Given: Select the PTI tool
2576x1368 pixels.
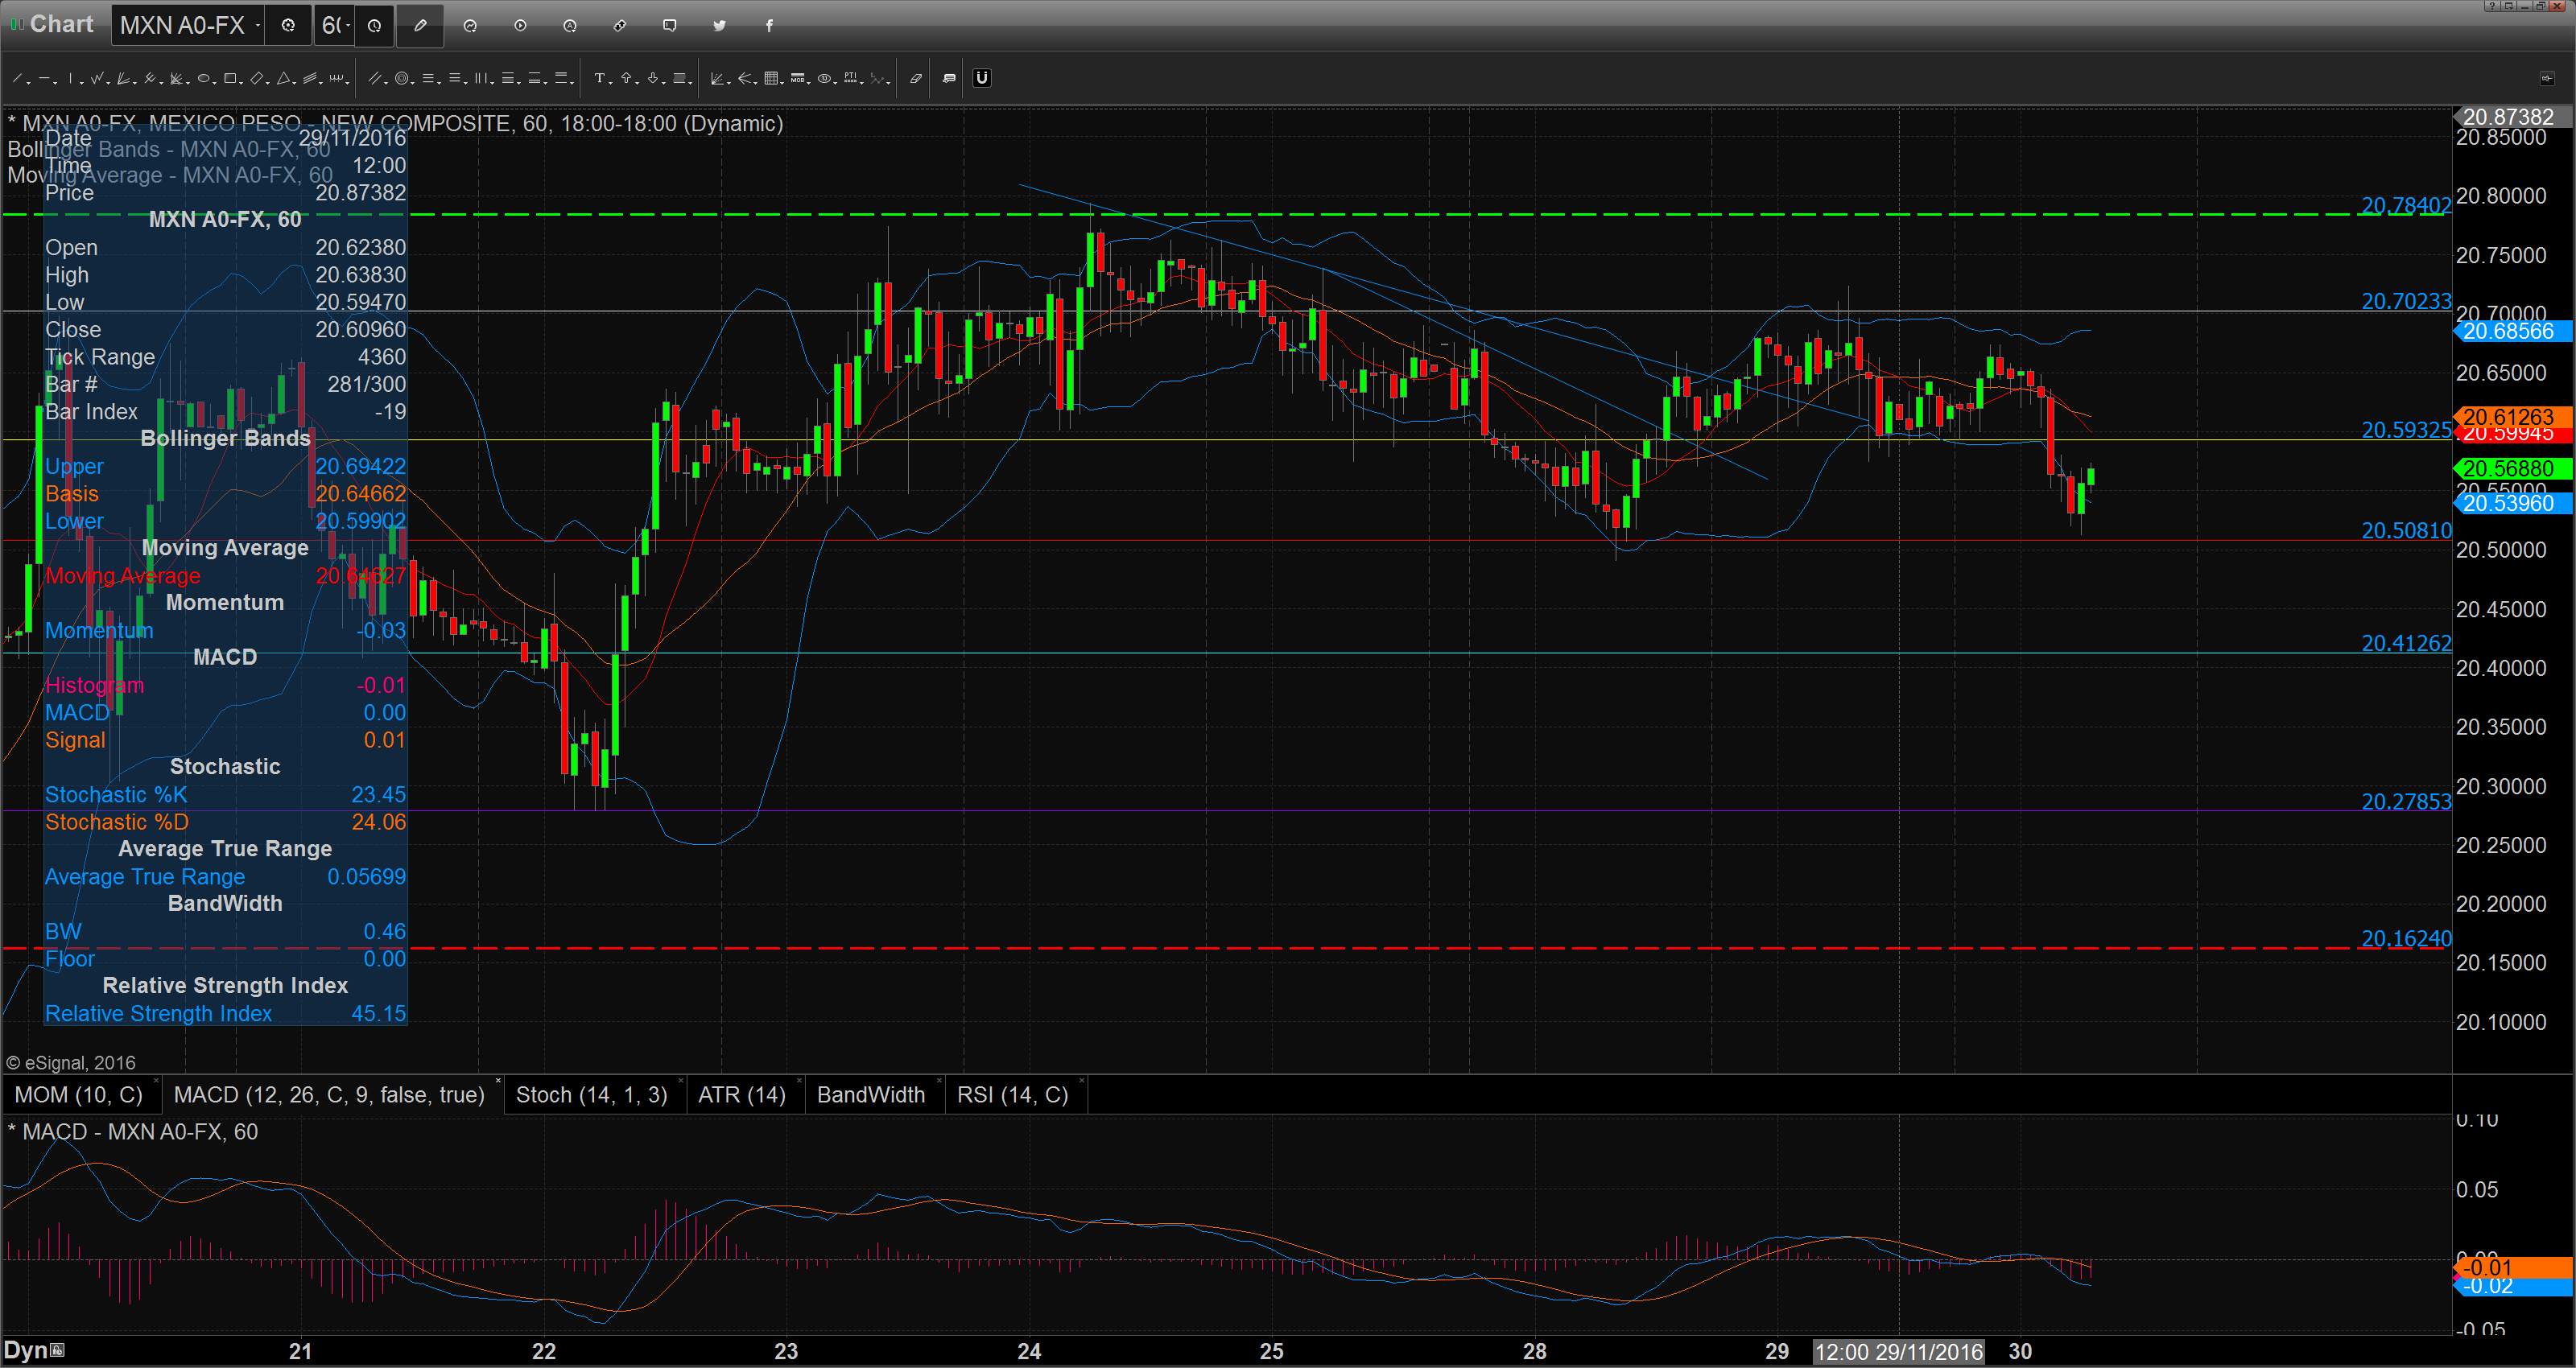Looking at the screenshot, I should coord(850,78).
